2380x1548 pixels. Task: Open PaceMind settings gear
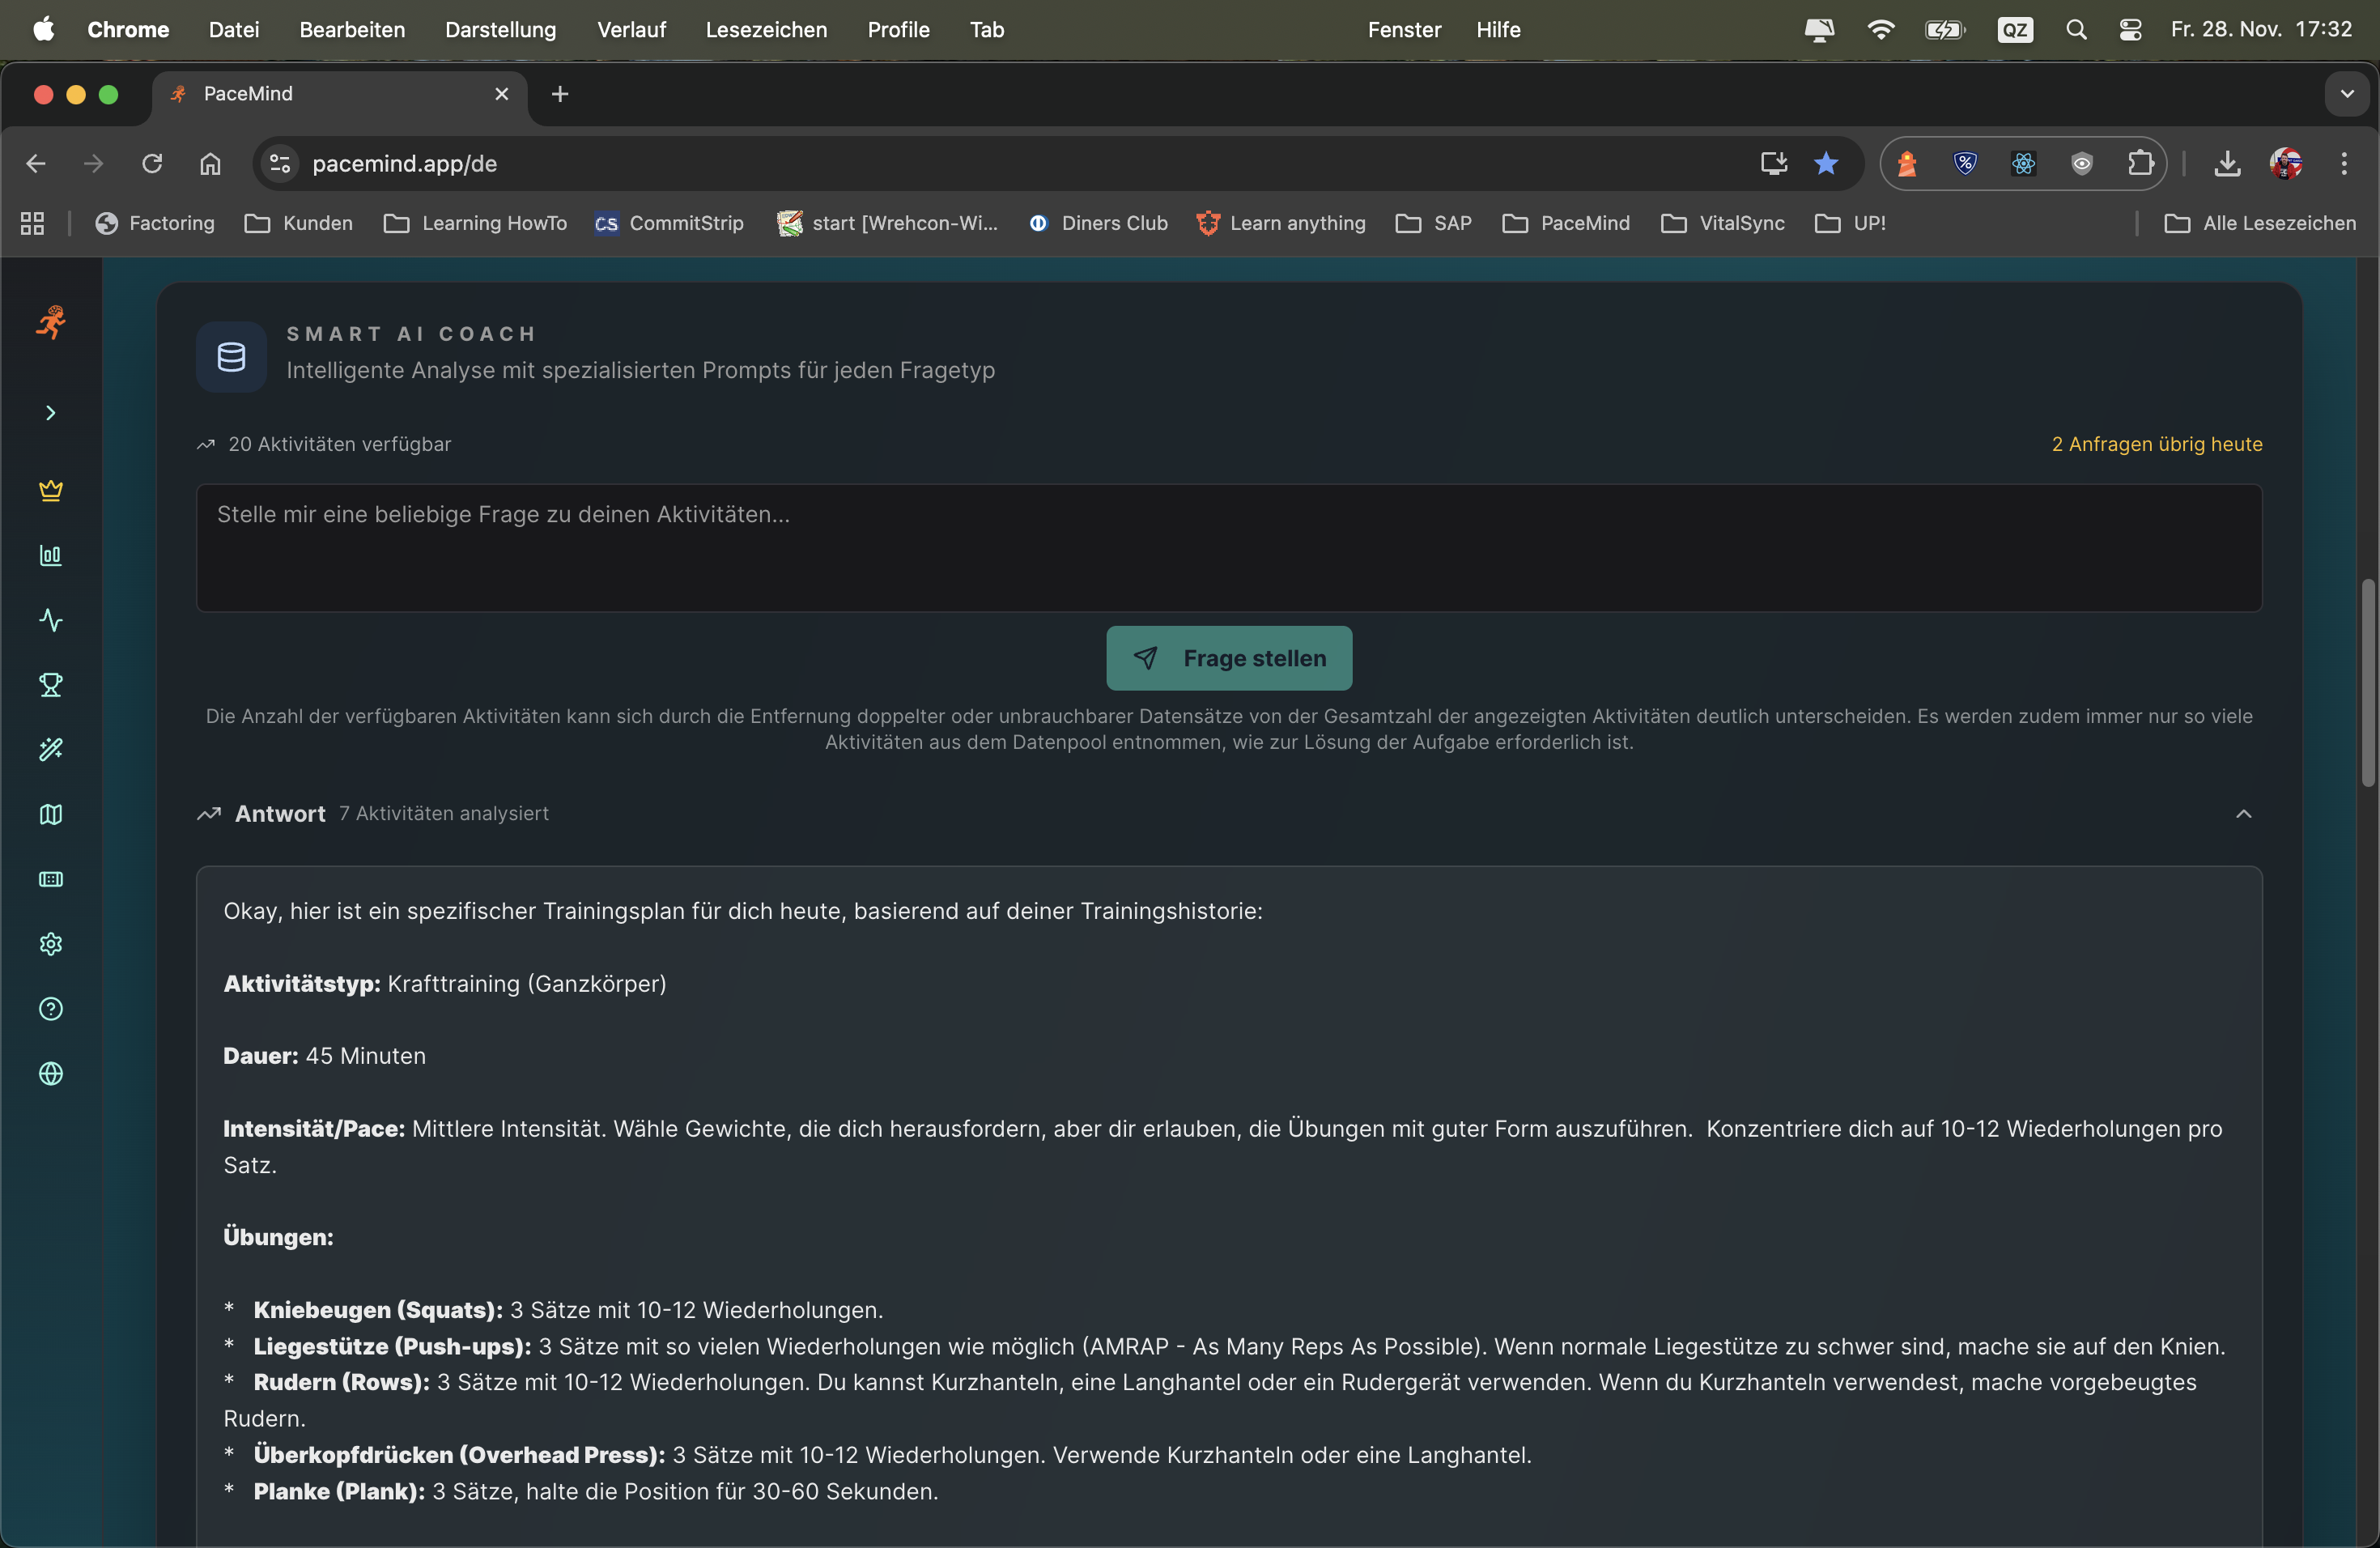tap(50, 943)
